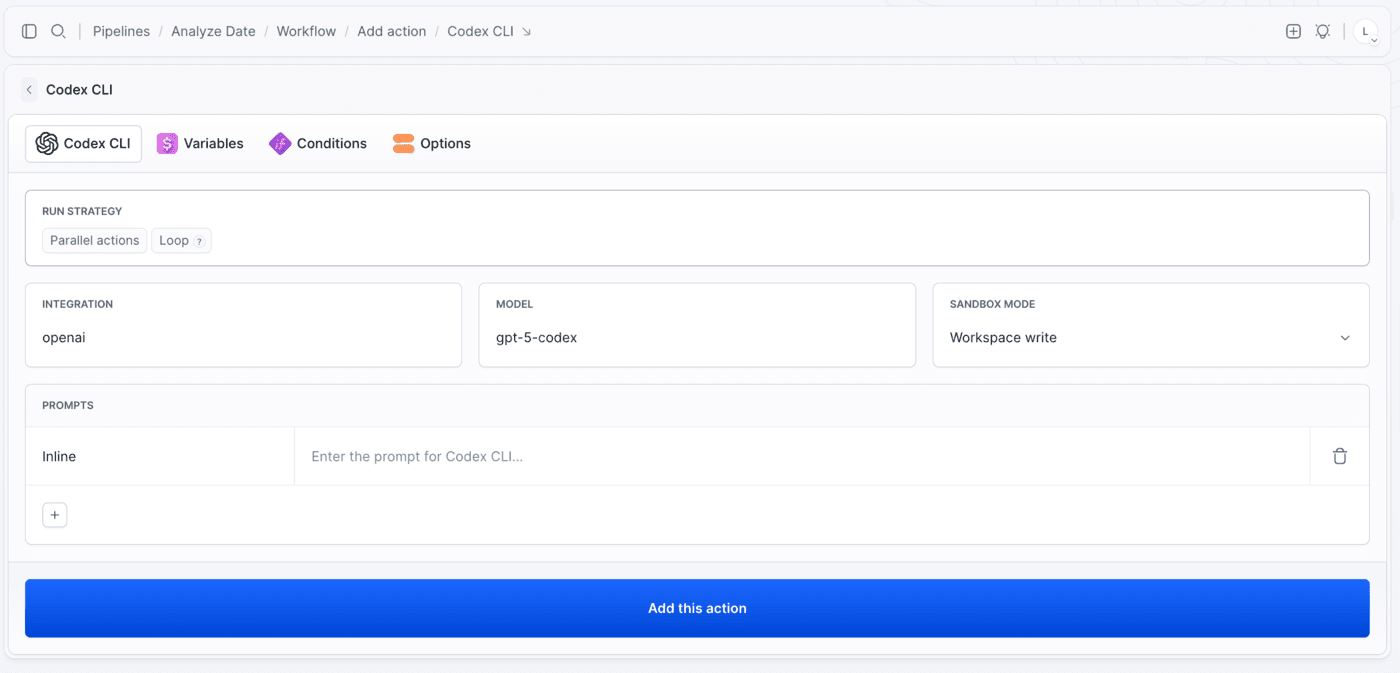The width and height of the screenshot is (1400, 673).
Task: Click the Codex CLI breadcrumb item
Action: click(480, 31)
